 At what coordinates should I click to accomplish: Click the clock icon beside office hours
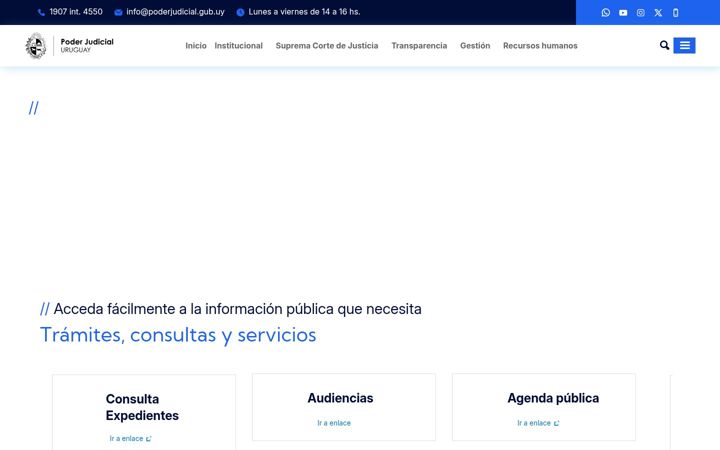pyautogui.click(x=240, y=12)
